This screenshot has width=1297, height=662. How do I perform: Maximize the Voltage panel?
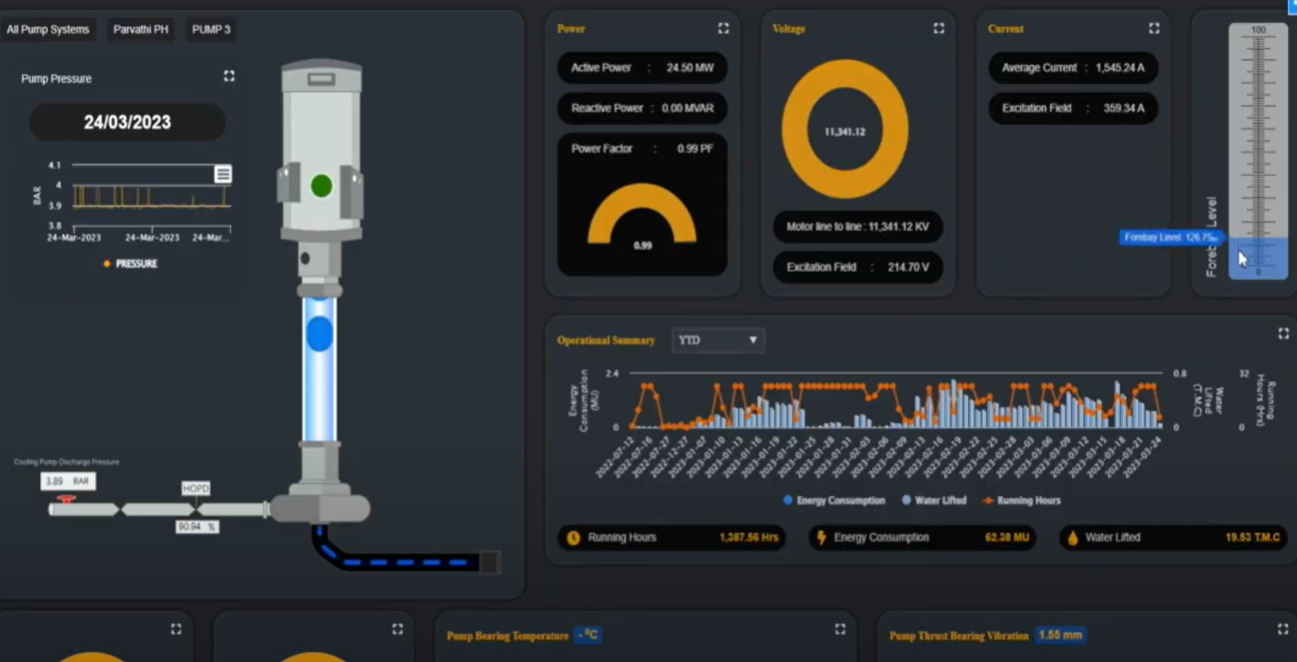point(938,28)
